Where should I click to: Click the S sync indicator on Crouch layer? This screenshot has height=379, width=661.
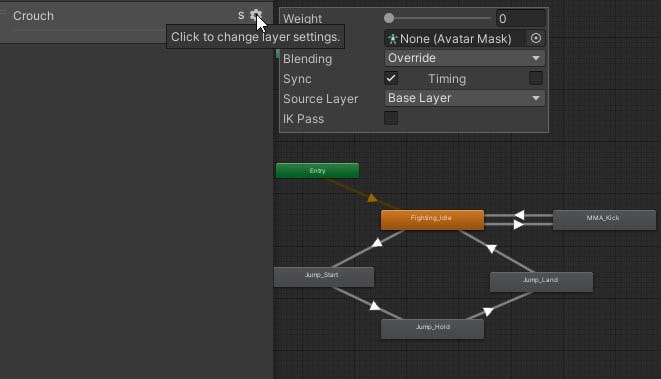coord(241,16)
